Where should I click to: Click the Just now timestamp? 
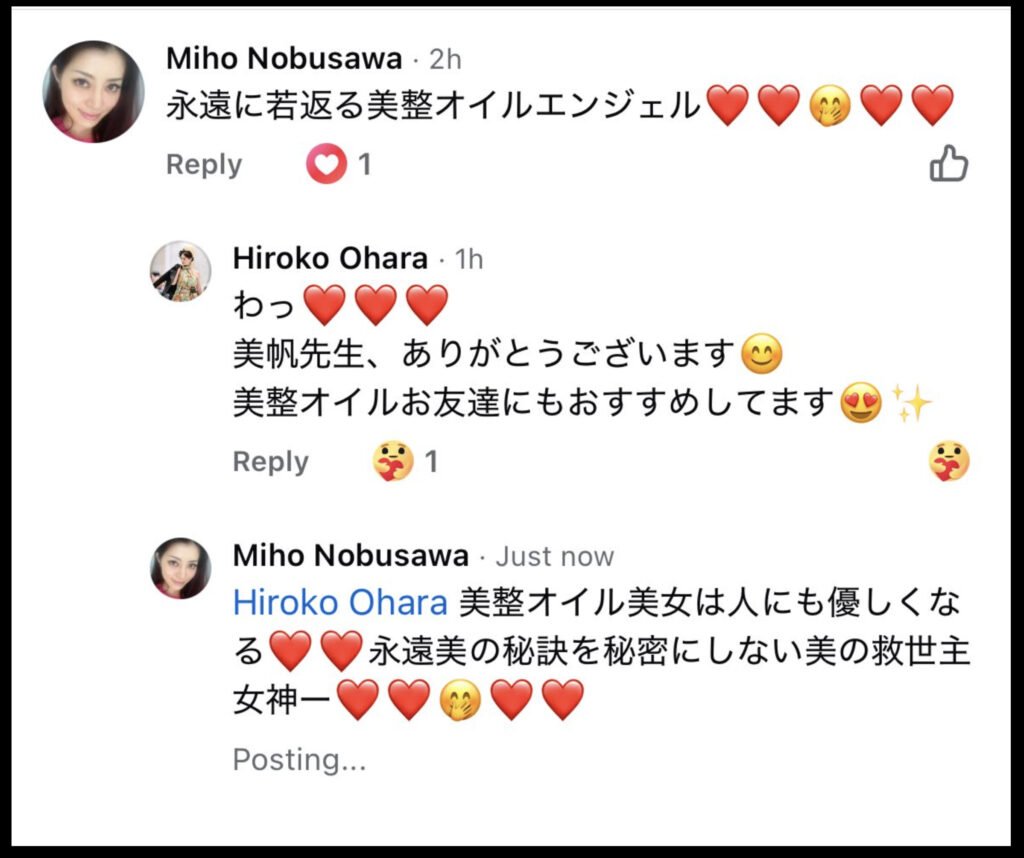pos(555,556)
